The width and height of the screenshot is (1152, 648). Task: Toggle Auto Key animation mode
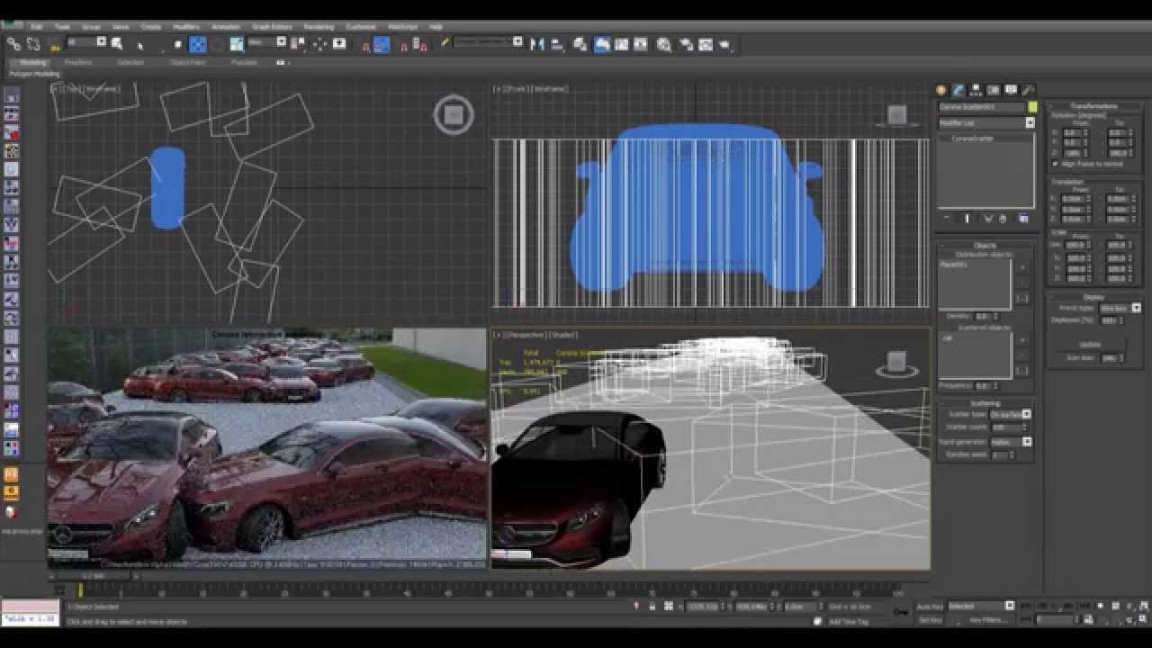[930, 606]
